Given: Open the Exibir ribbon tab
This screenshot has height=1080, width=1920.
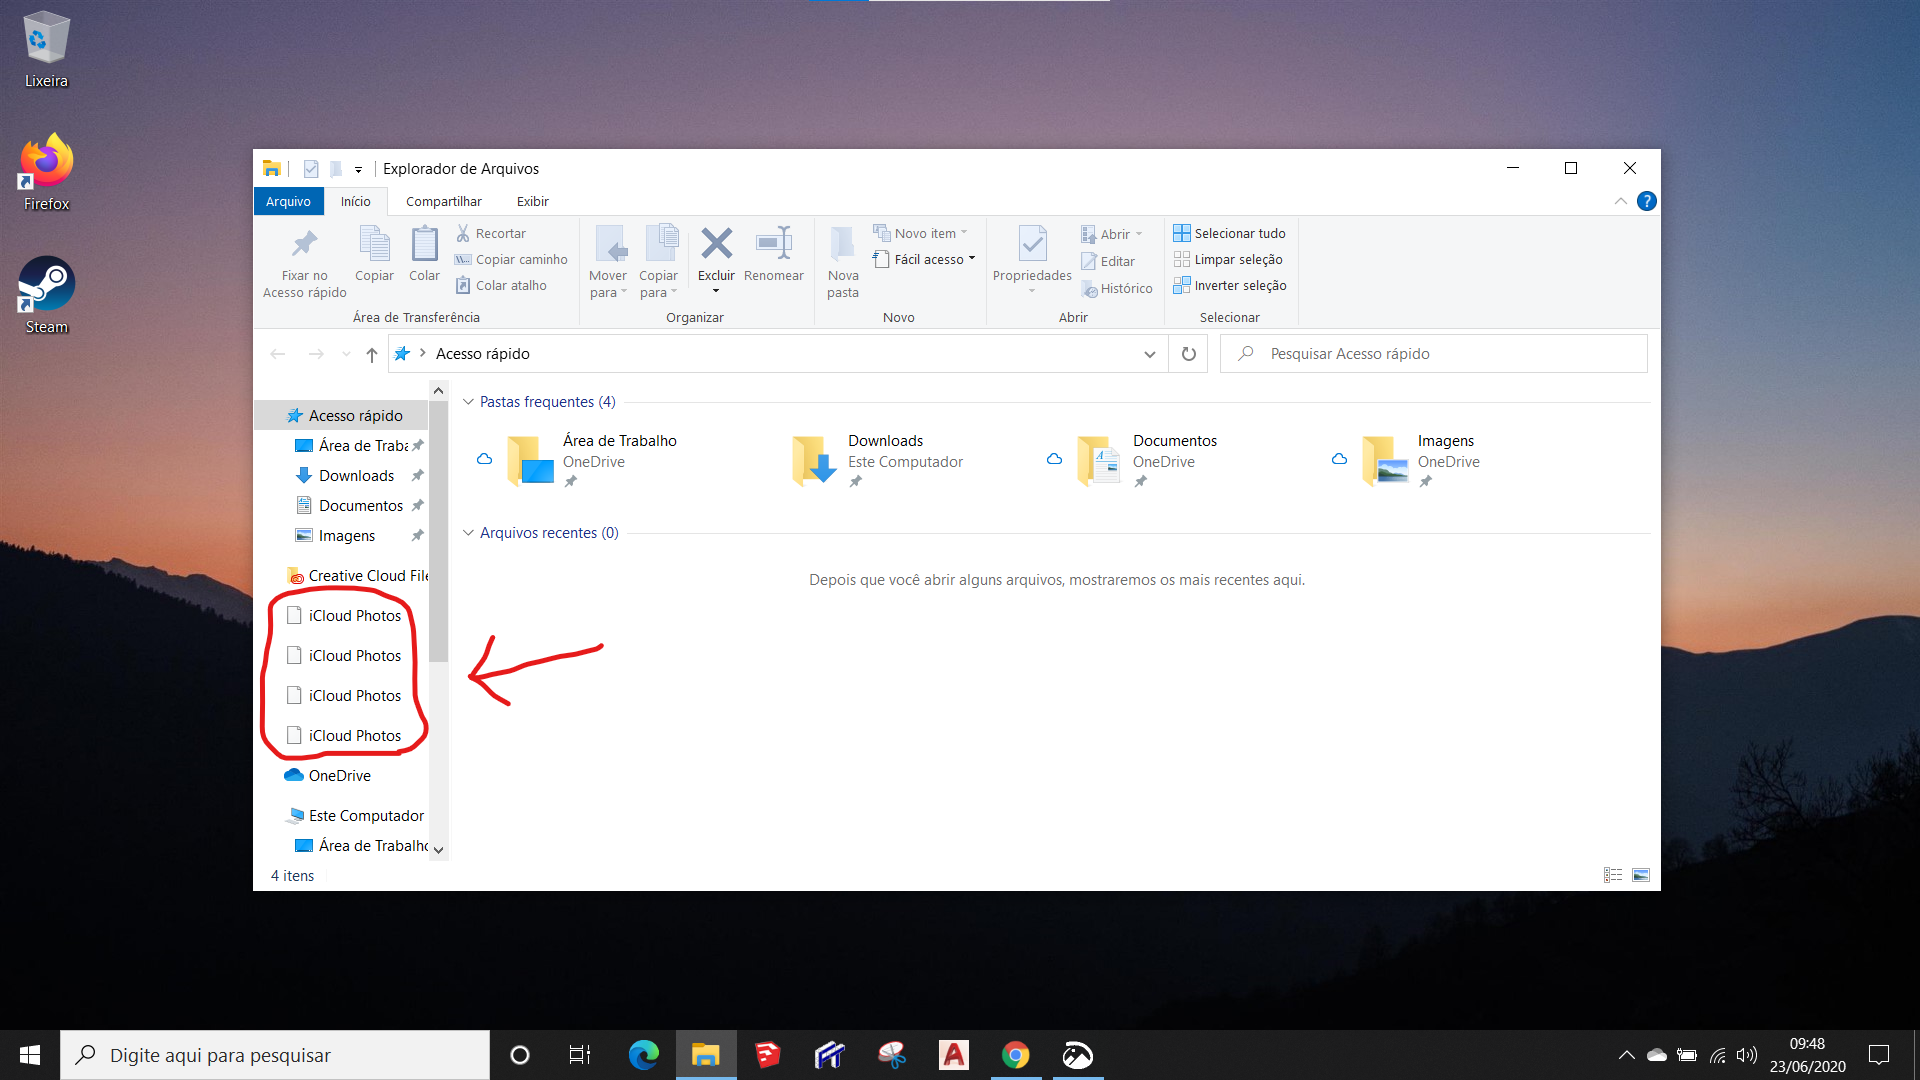Looking at the screenshot, I should [532, 201].
